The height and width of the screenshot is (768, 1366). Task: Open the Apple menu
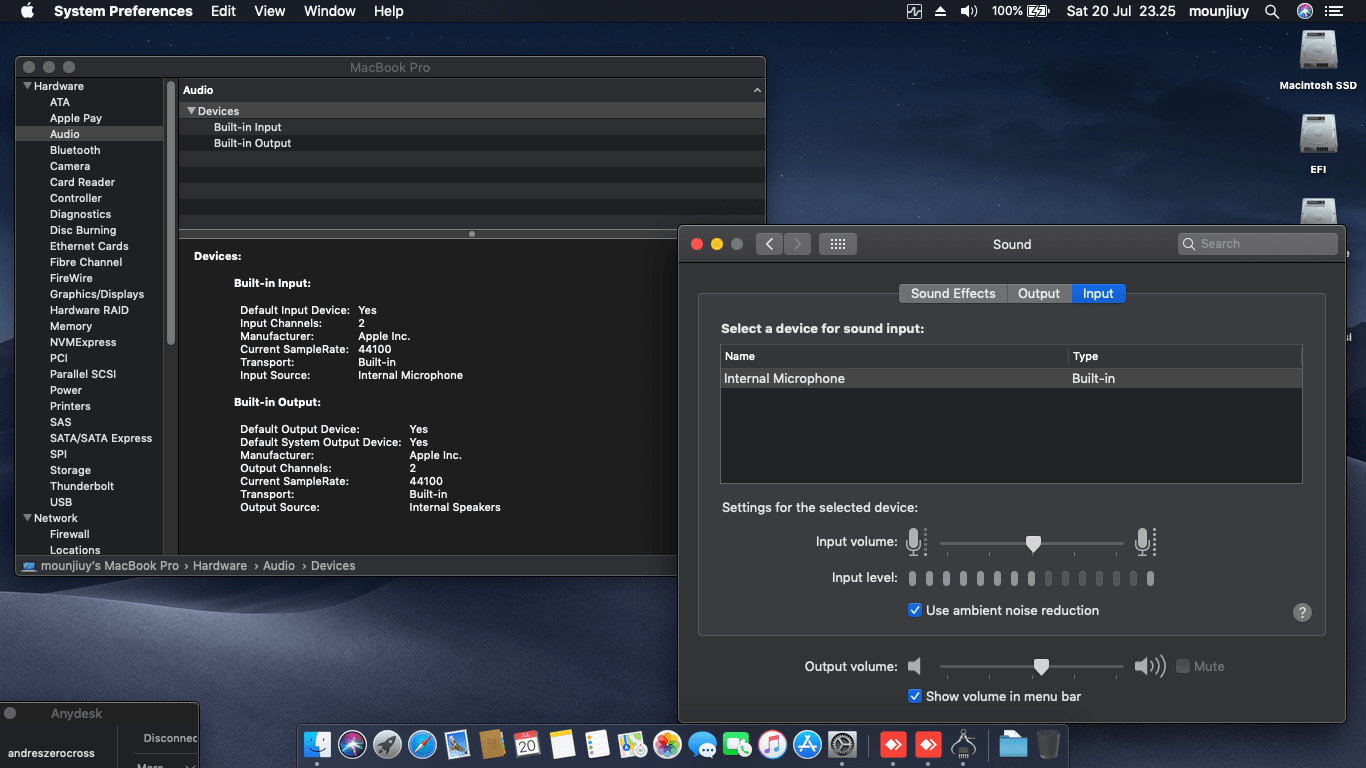(x=27, y=11)
